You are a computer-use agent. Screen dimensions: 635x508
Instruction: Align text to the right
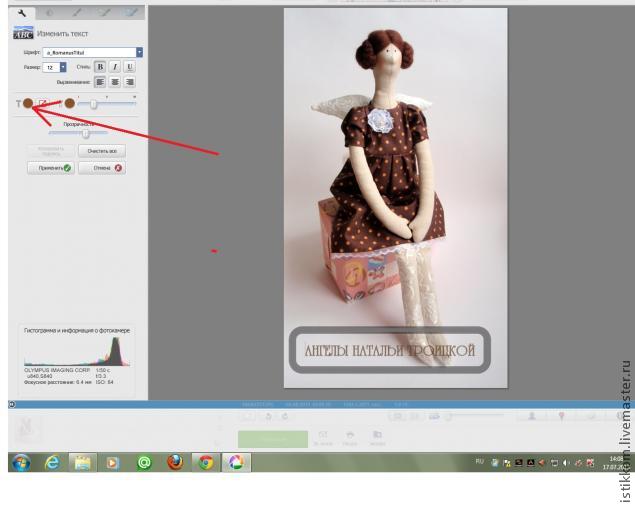click(x=130, y=82)
